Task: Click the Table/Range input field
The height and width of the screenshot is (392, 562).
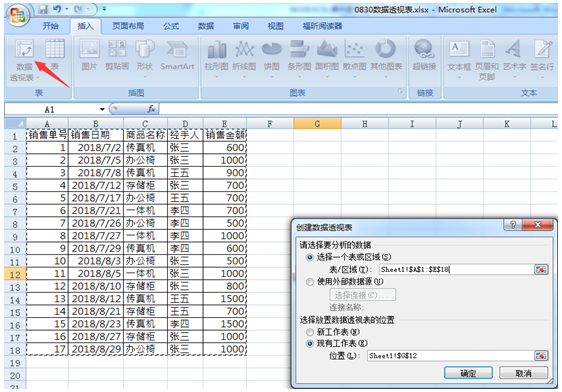Action: point(456,269)
